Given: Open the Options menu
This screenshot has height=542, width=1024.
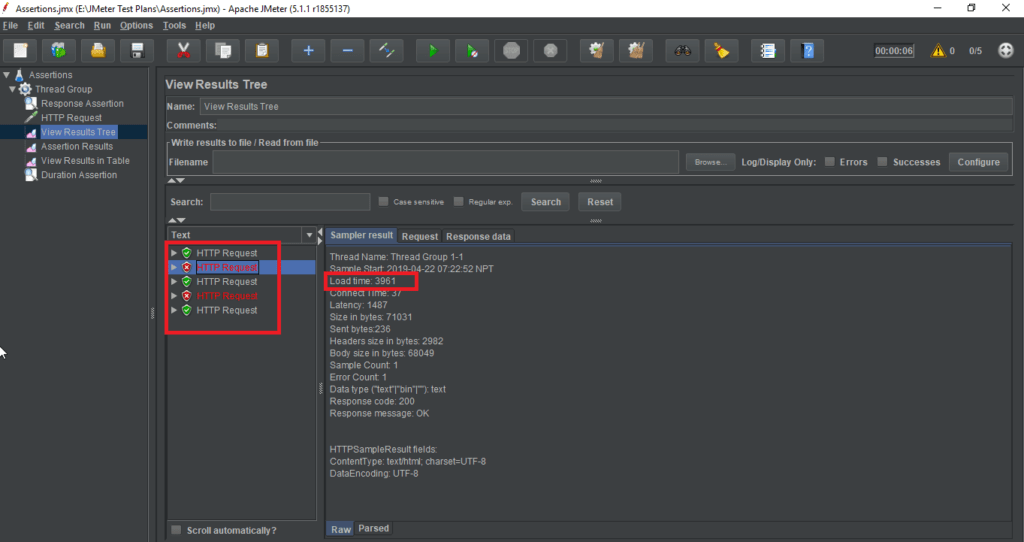Looking at the screenshot, I should coord(136,25).
